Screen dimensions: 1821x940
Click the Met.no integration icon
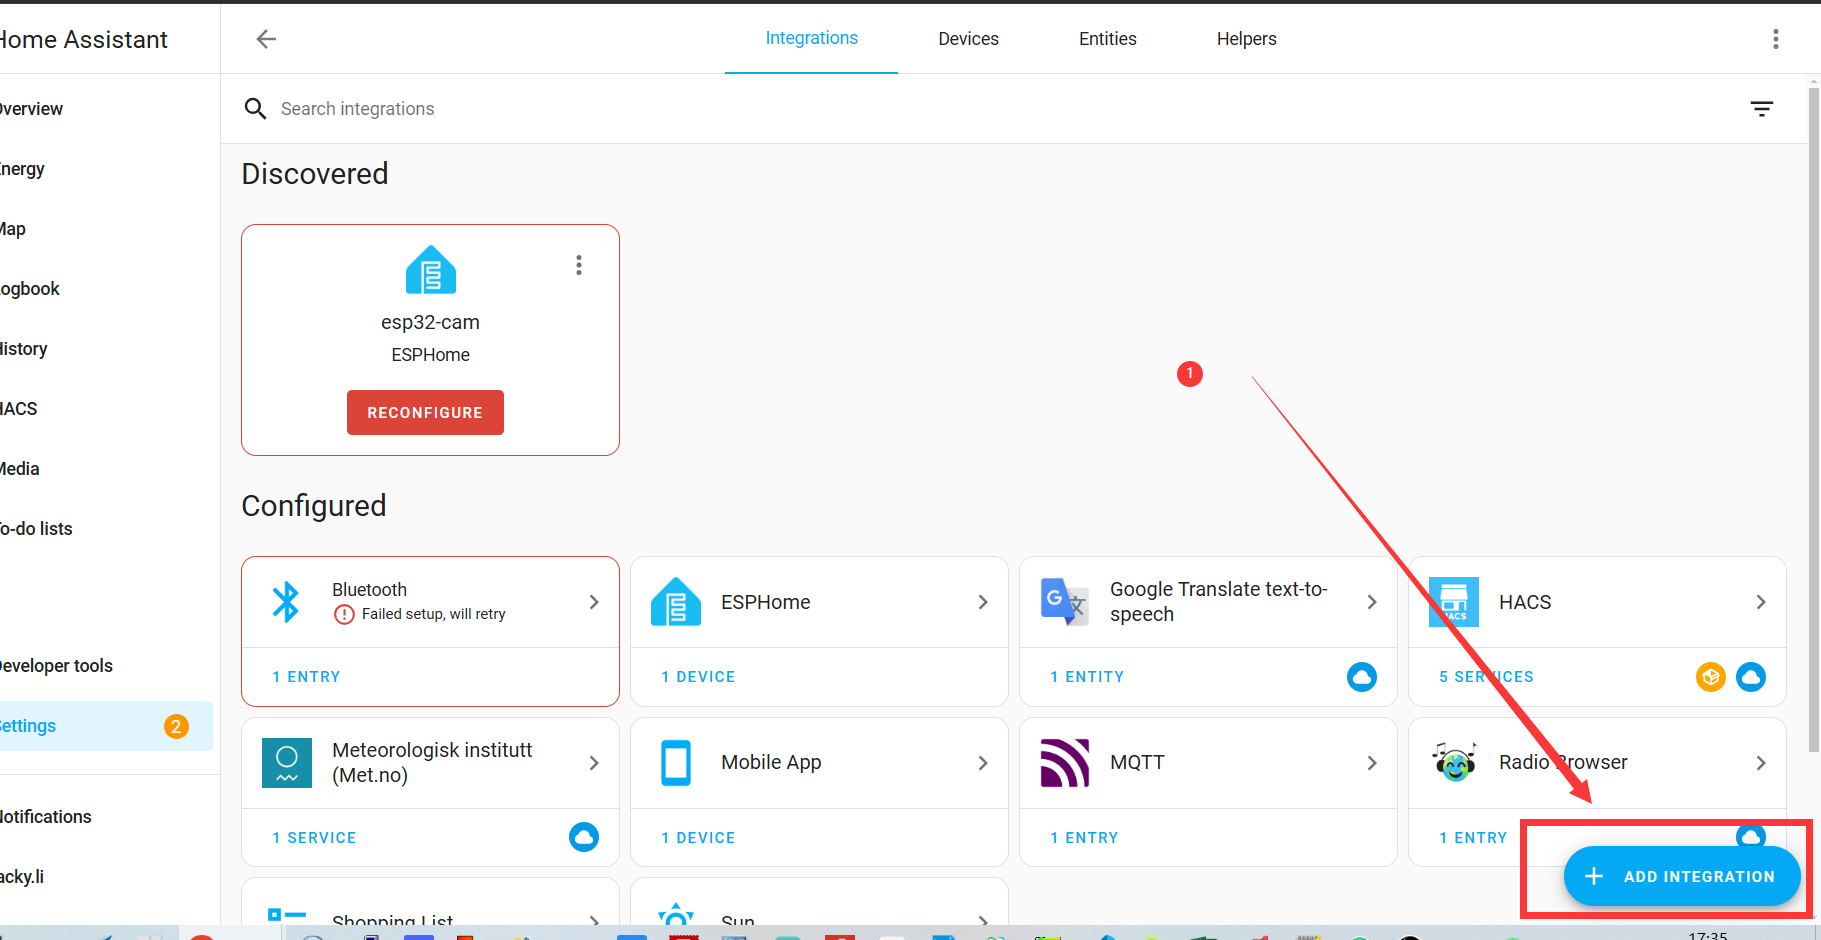pyautogui.click(x=287, y=763)
